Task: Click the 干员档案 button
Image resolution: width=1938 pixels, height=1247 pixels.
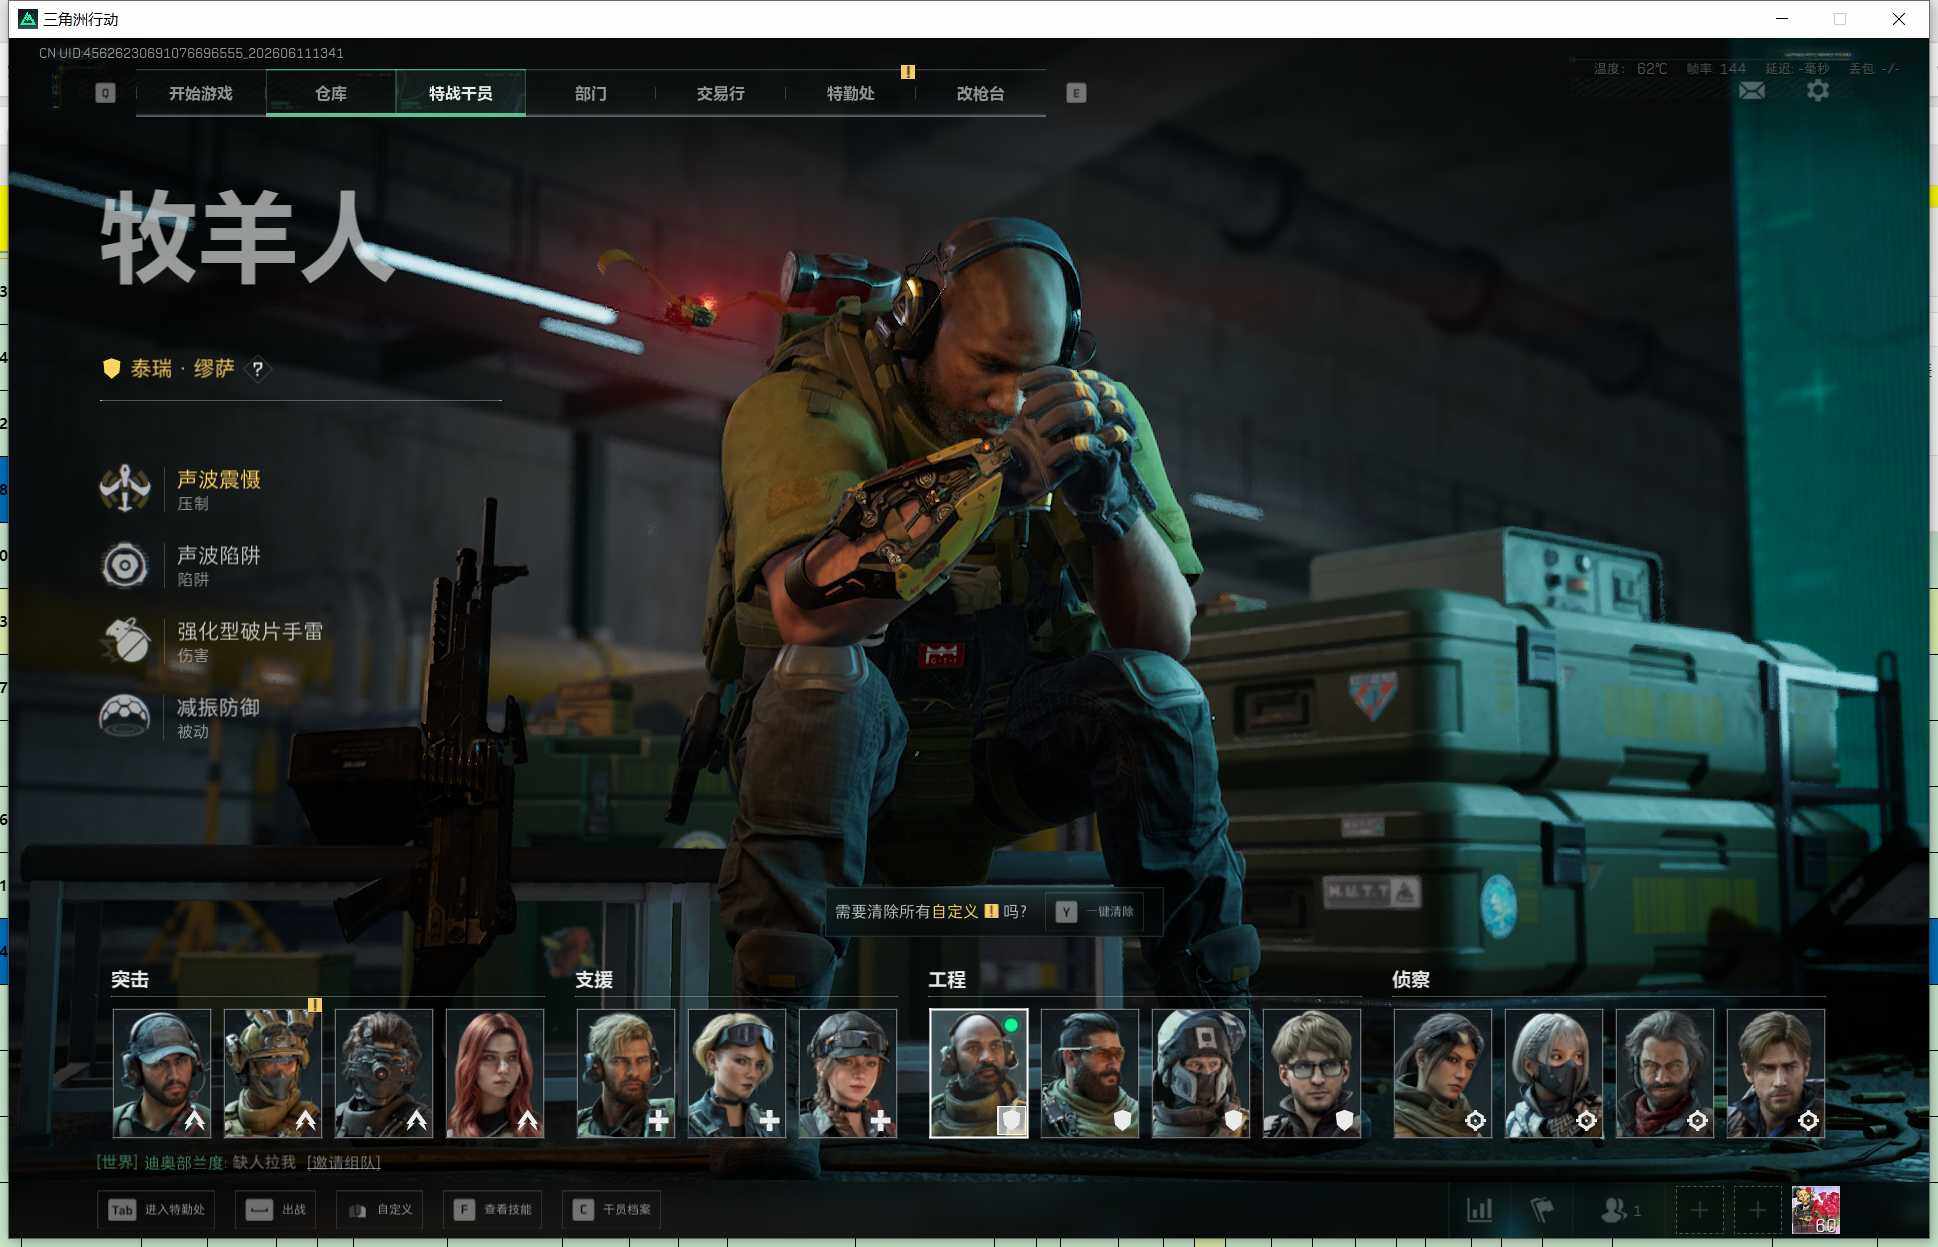Action: tap(612, 1210)
